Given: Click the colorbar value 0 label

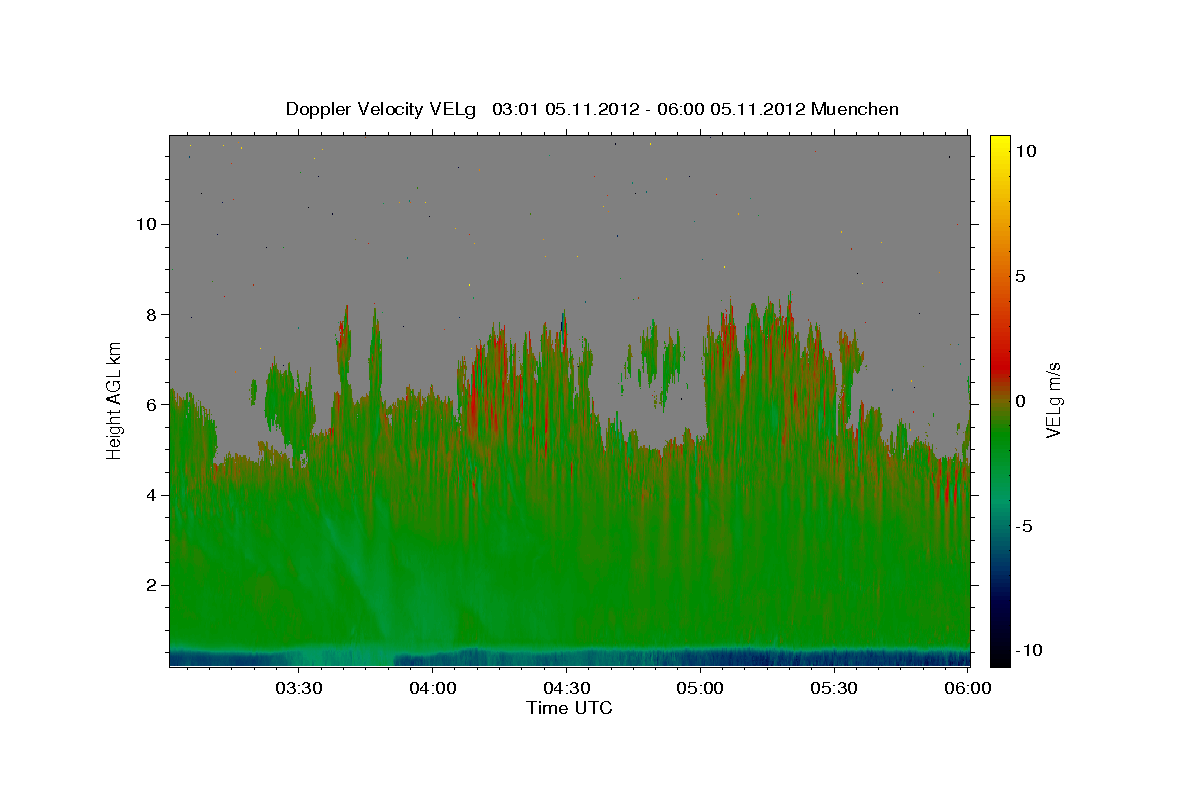Looking at the screenshot, I should click(x=1020, y=401).
